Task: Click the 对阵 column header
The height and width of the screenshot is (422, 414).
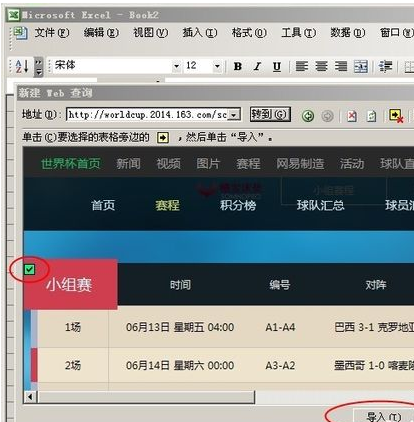Action: (376, 285)
